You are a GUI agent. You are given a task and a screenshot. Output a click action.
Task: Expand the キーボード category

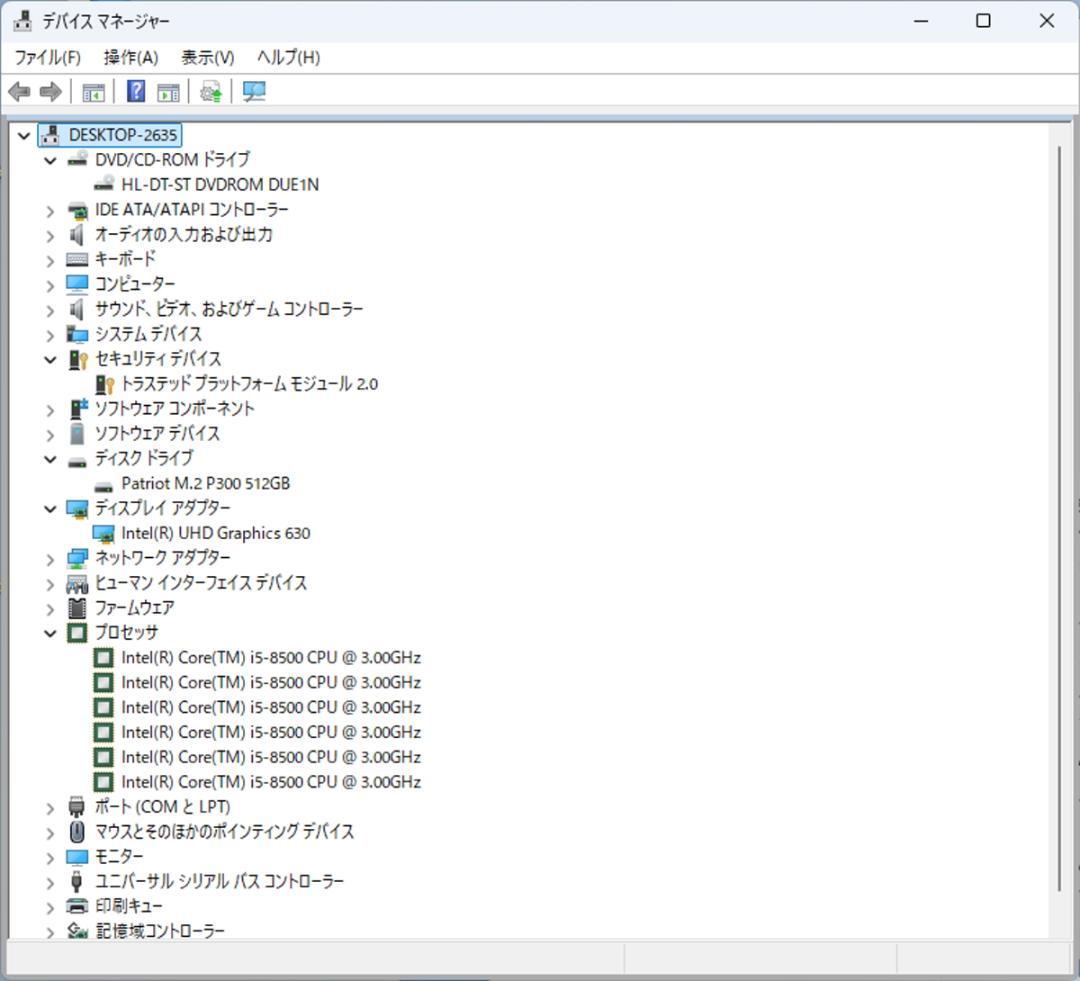pyautogui.click(x=49, y=259)
